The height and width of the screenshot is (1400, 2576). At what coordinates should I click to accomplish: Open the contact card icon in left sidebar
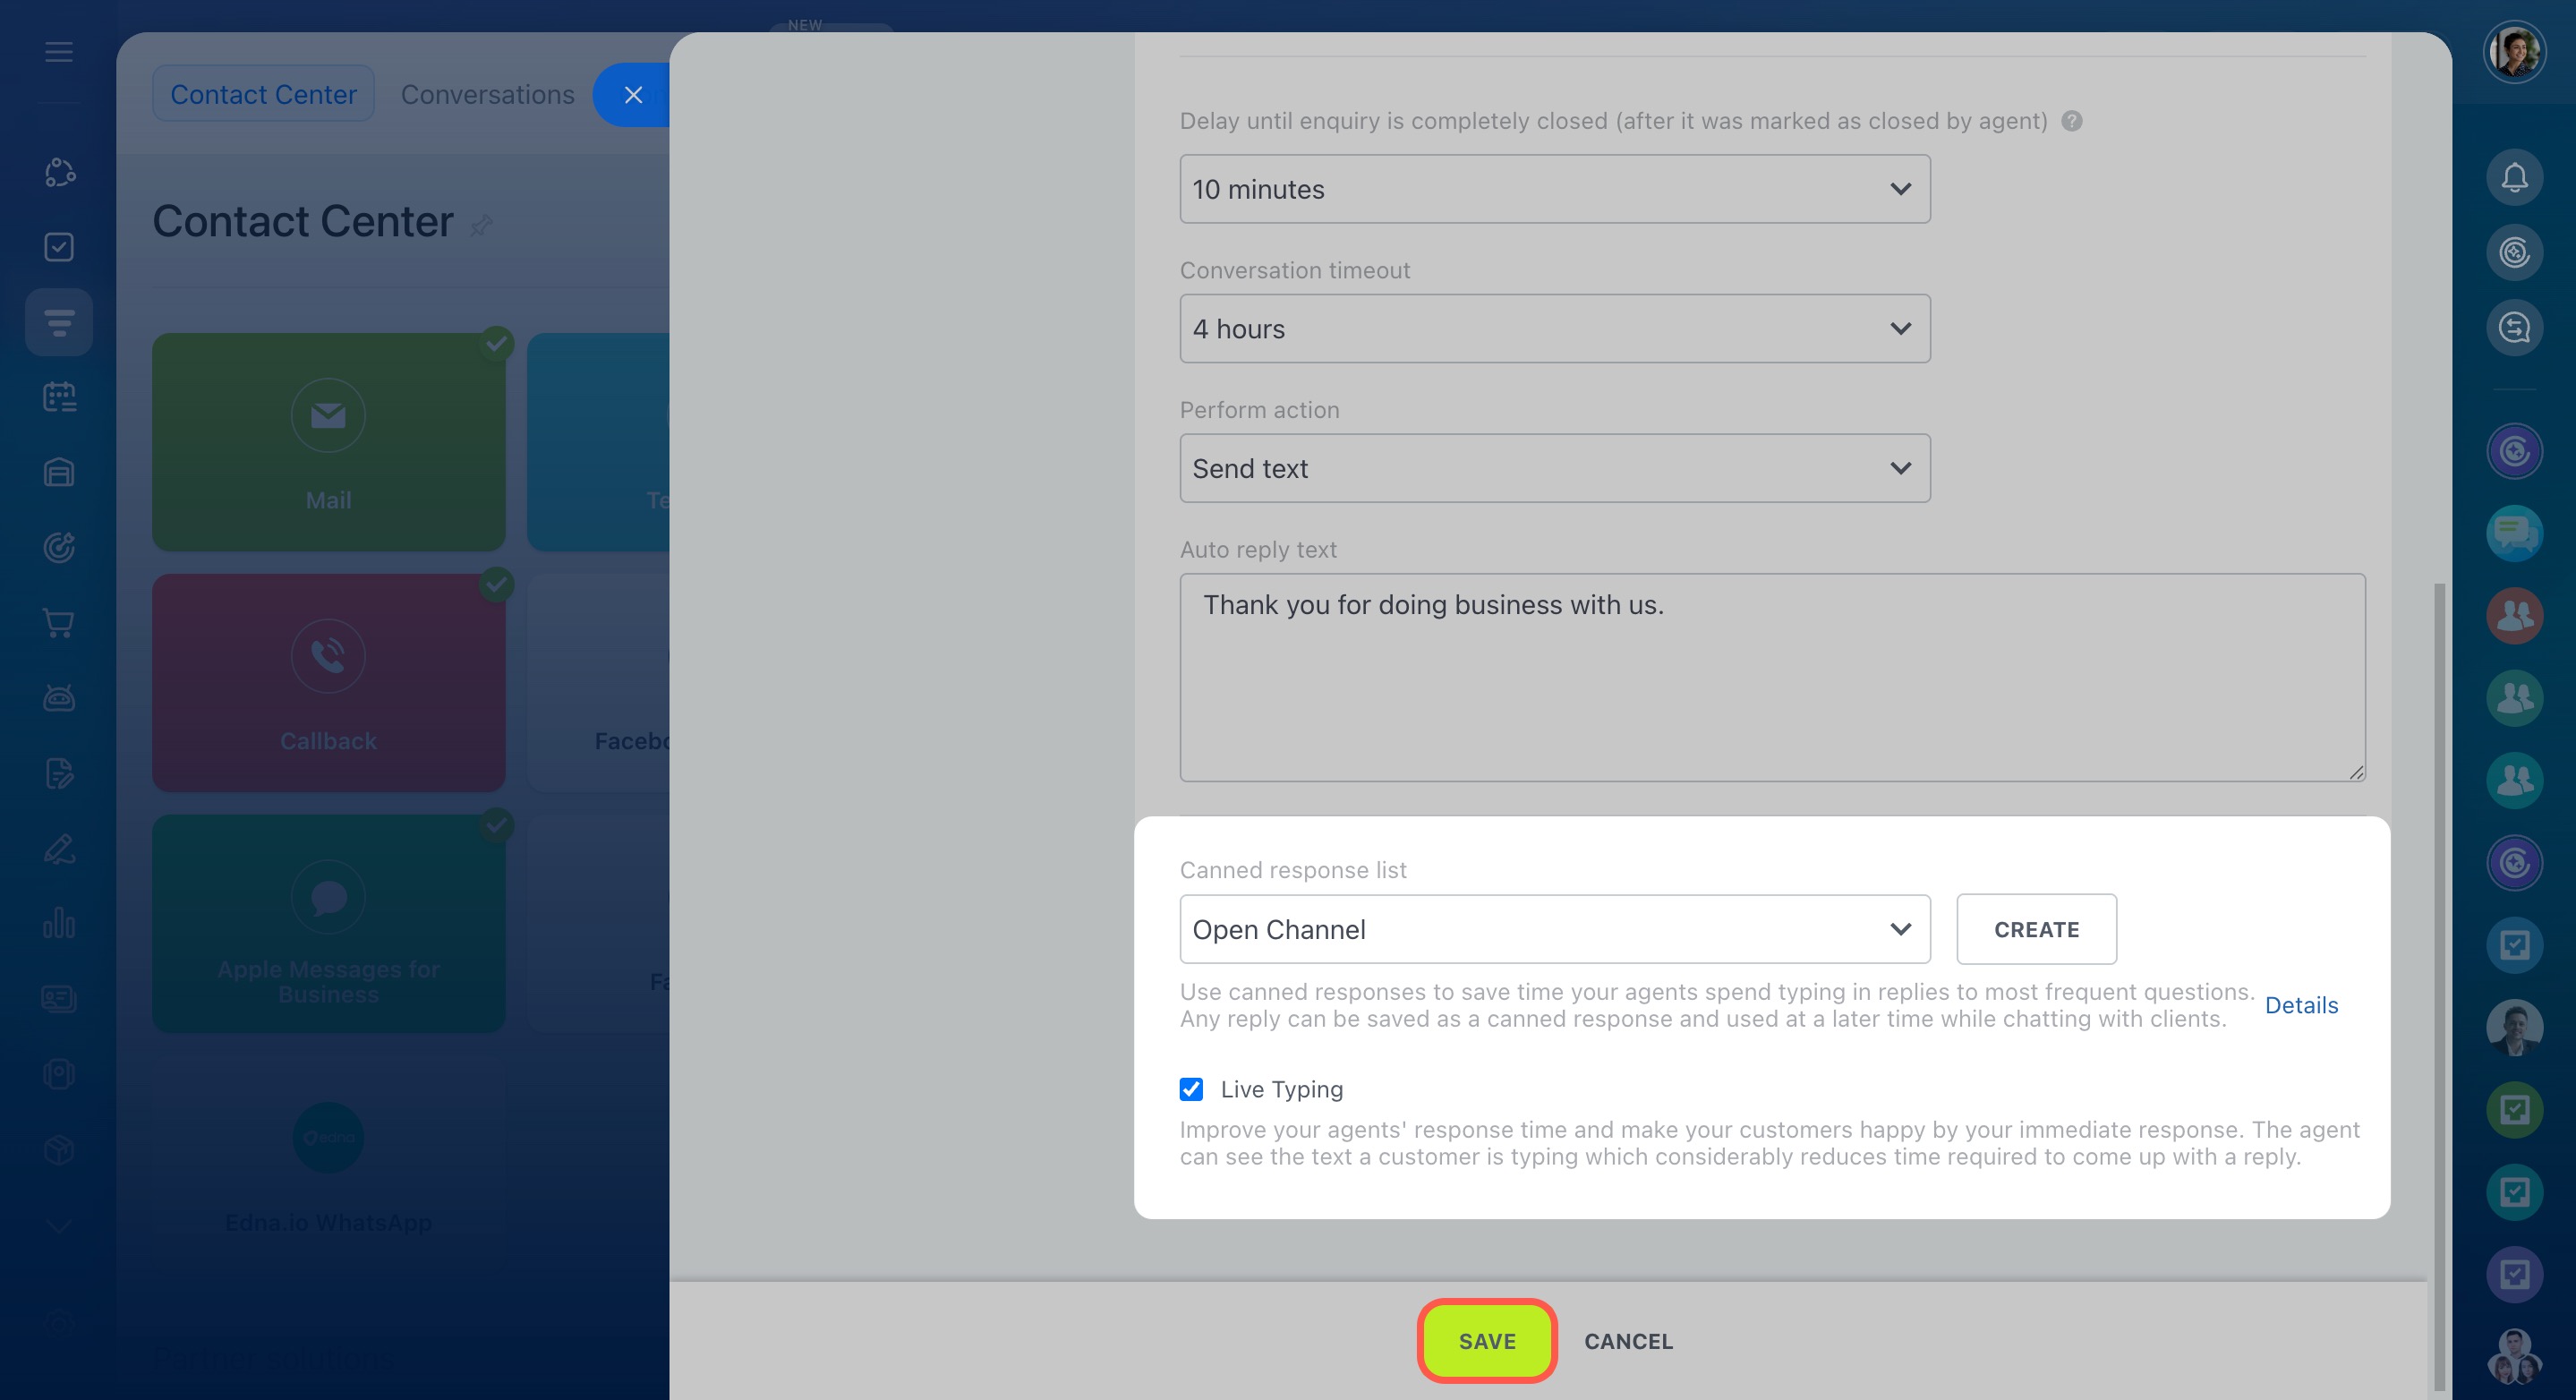click(x=59, y=998)
